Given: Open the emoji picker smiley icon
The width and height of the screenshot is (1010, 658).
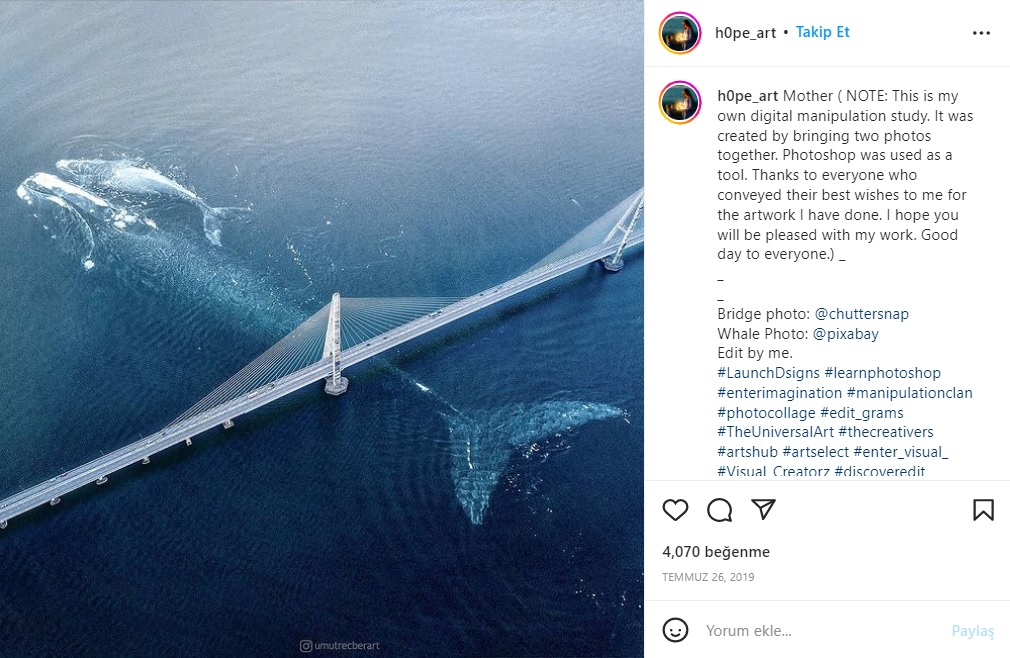Looking at the screenshot, I should point(676,630).
